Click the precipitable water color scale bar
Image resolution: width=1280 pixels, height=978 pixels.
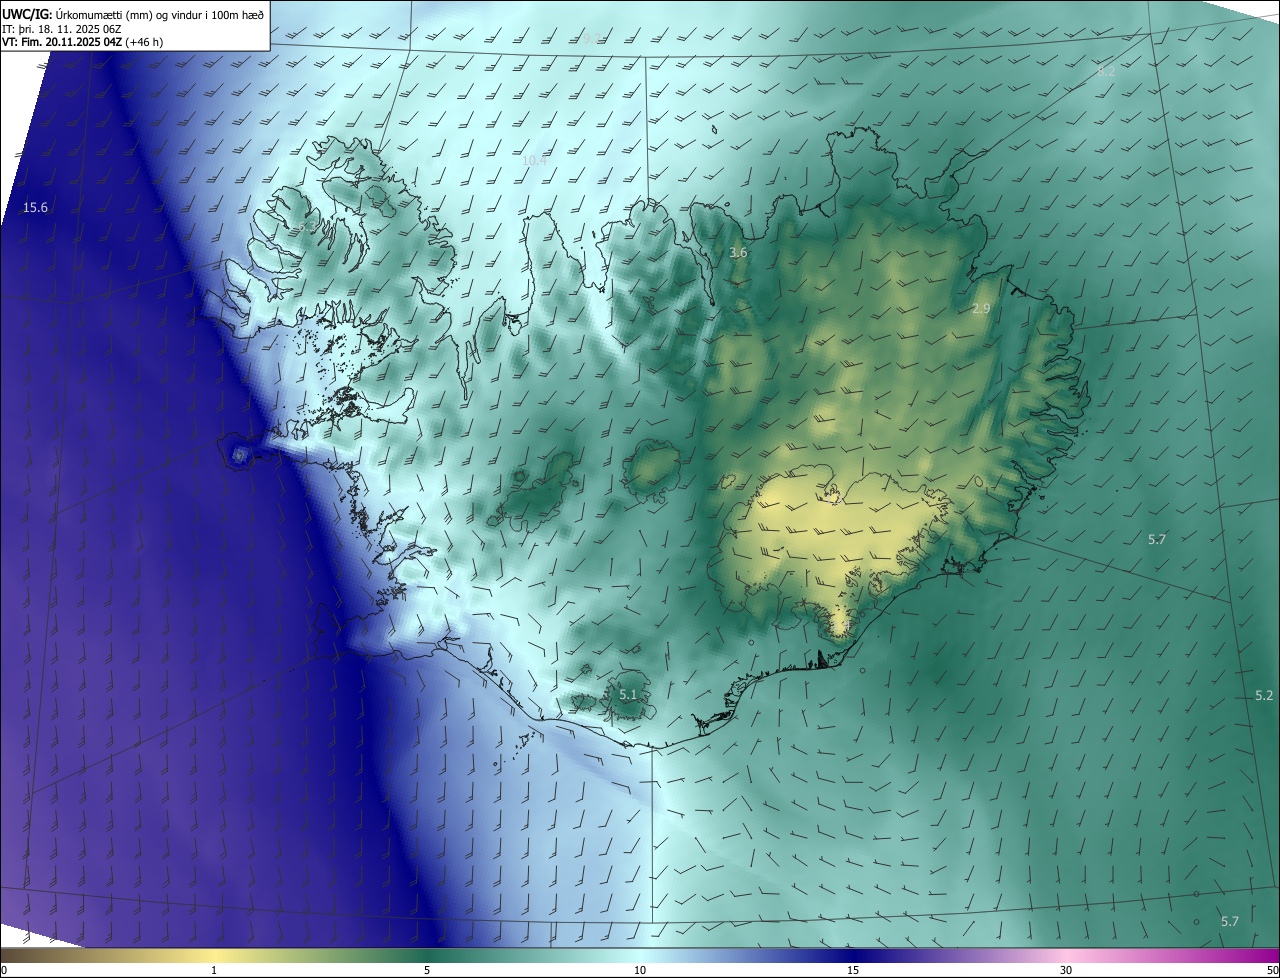click(640, 955)
